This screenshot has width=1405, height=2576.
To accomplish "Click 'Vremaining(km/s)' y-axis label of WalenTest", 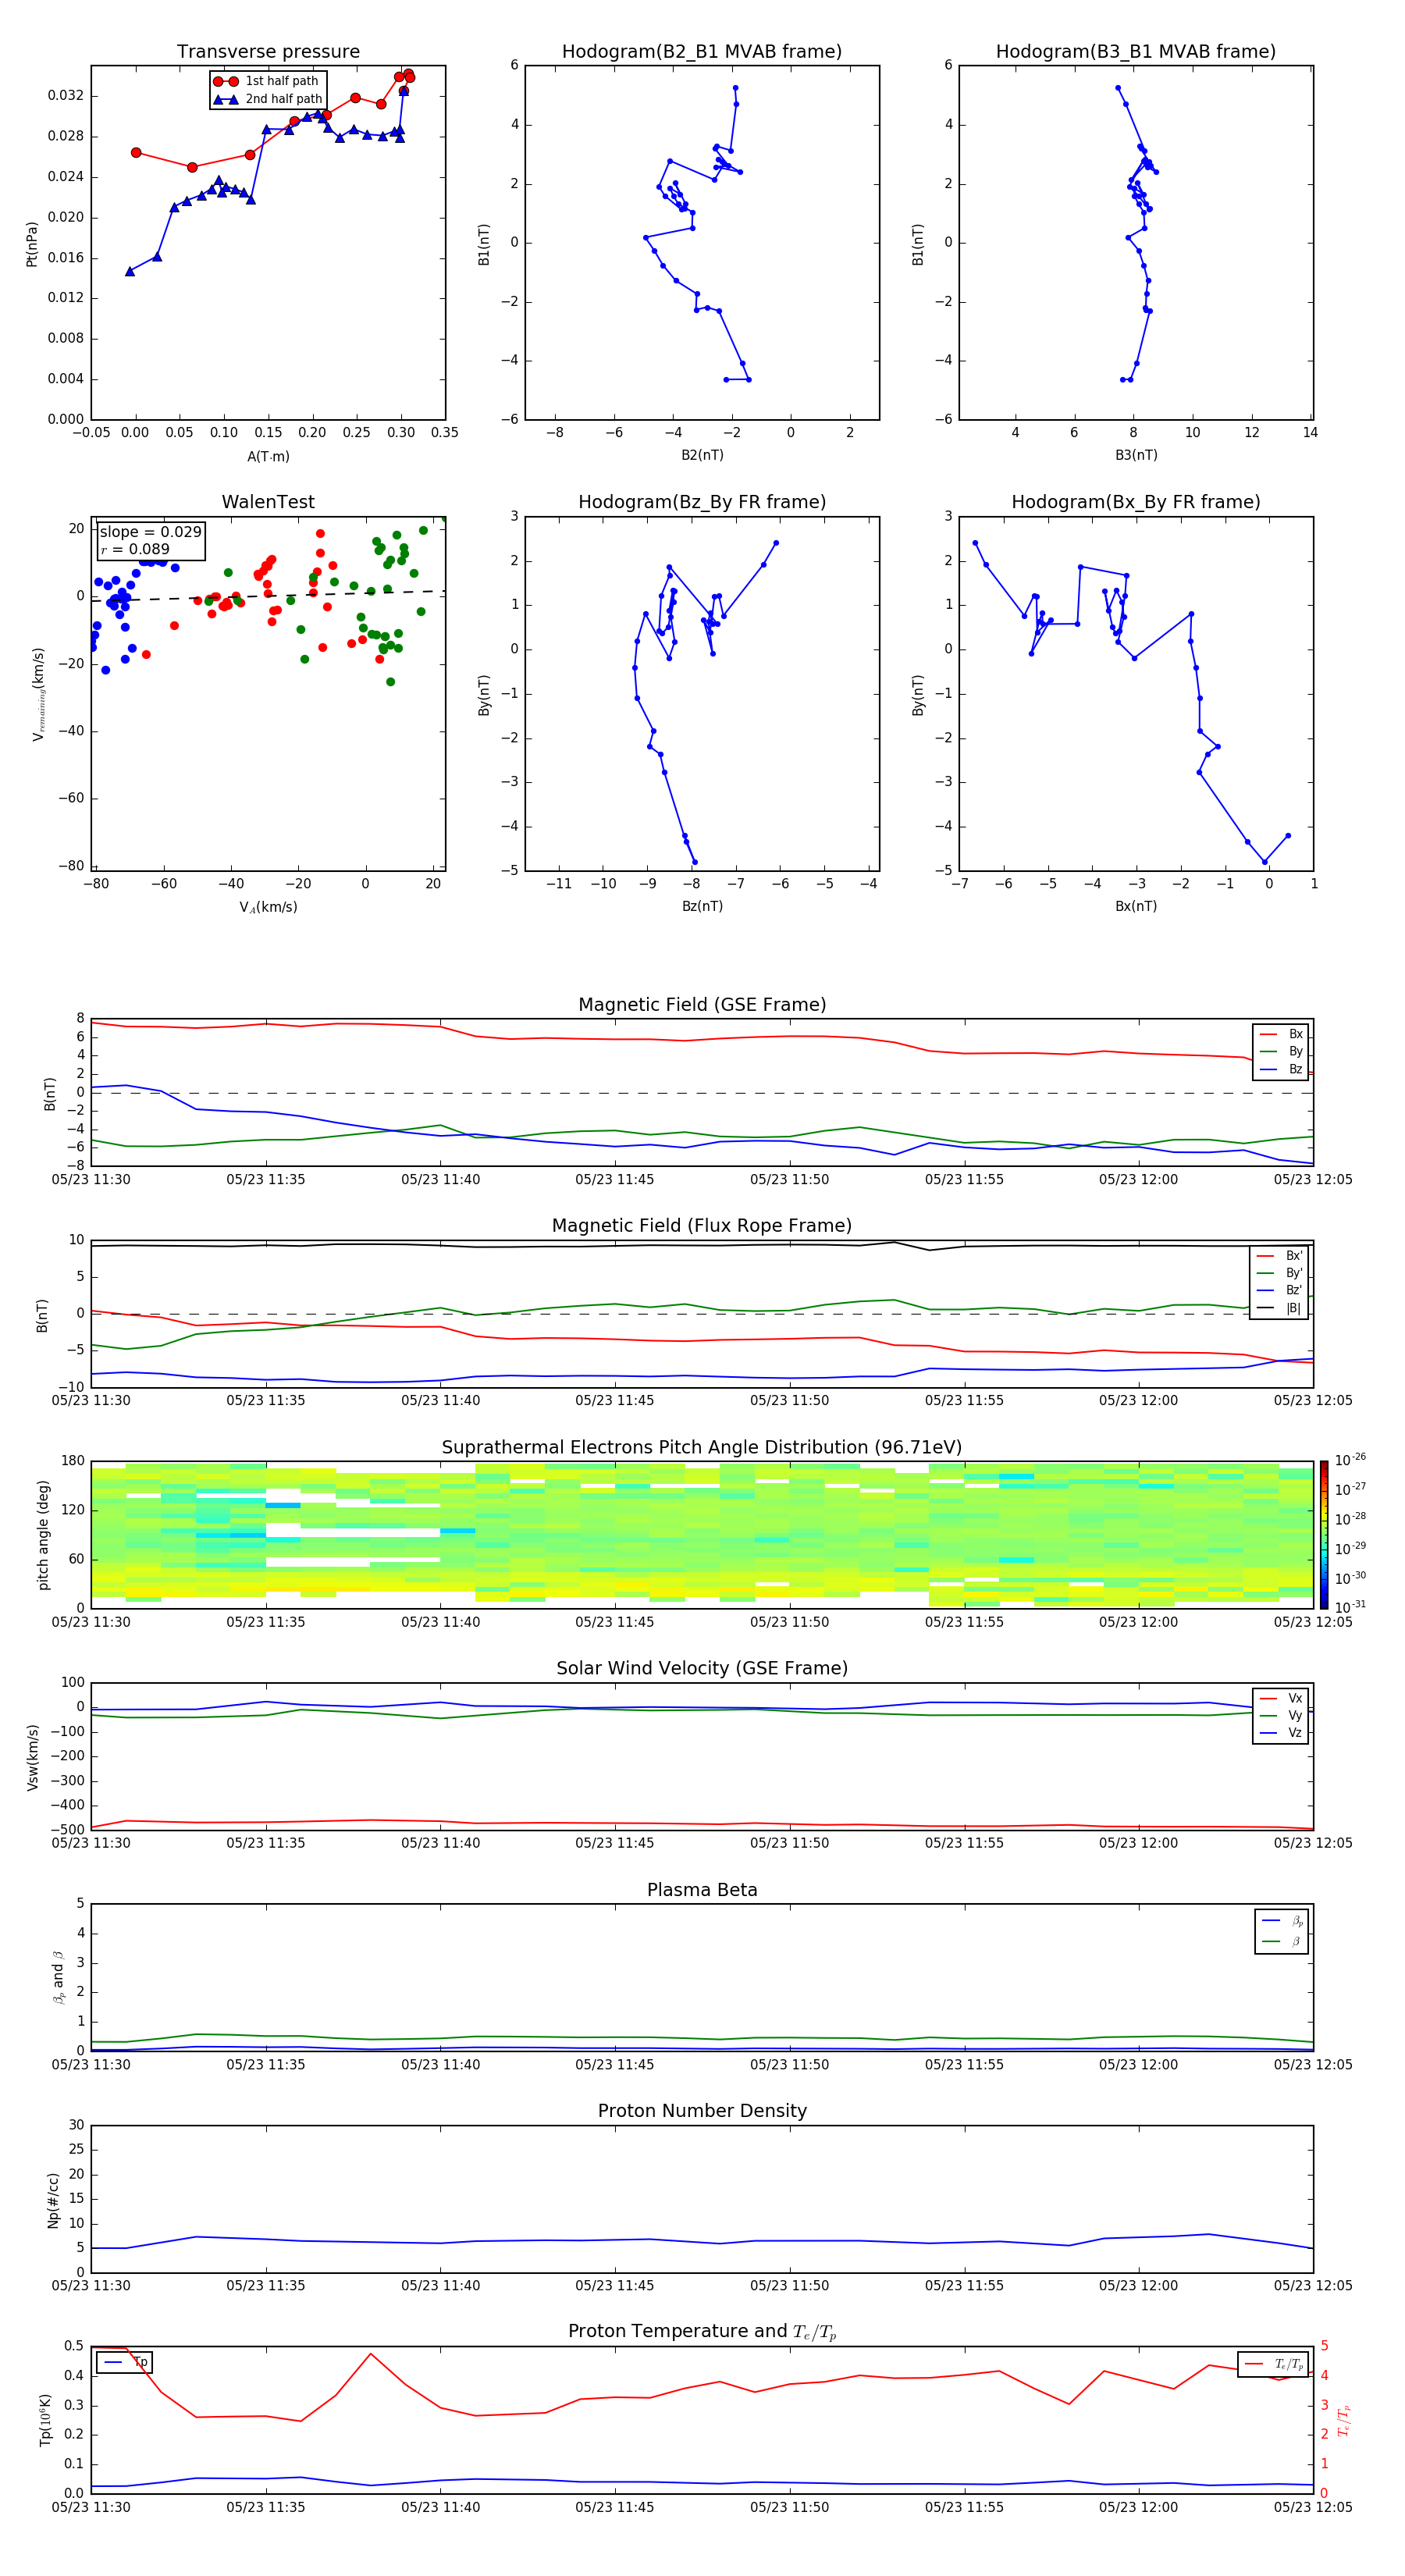I will [x=38, y=694].
